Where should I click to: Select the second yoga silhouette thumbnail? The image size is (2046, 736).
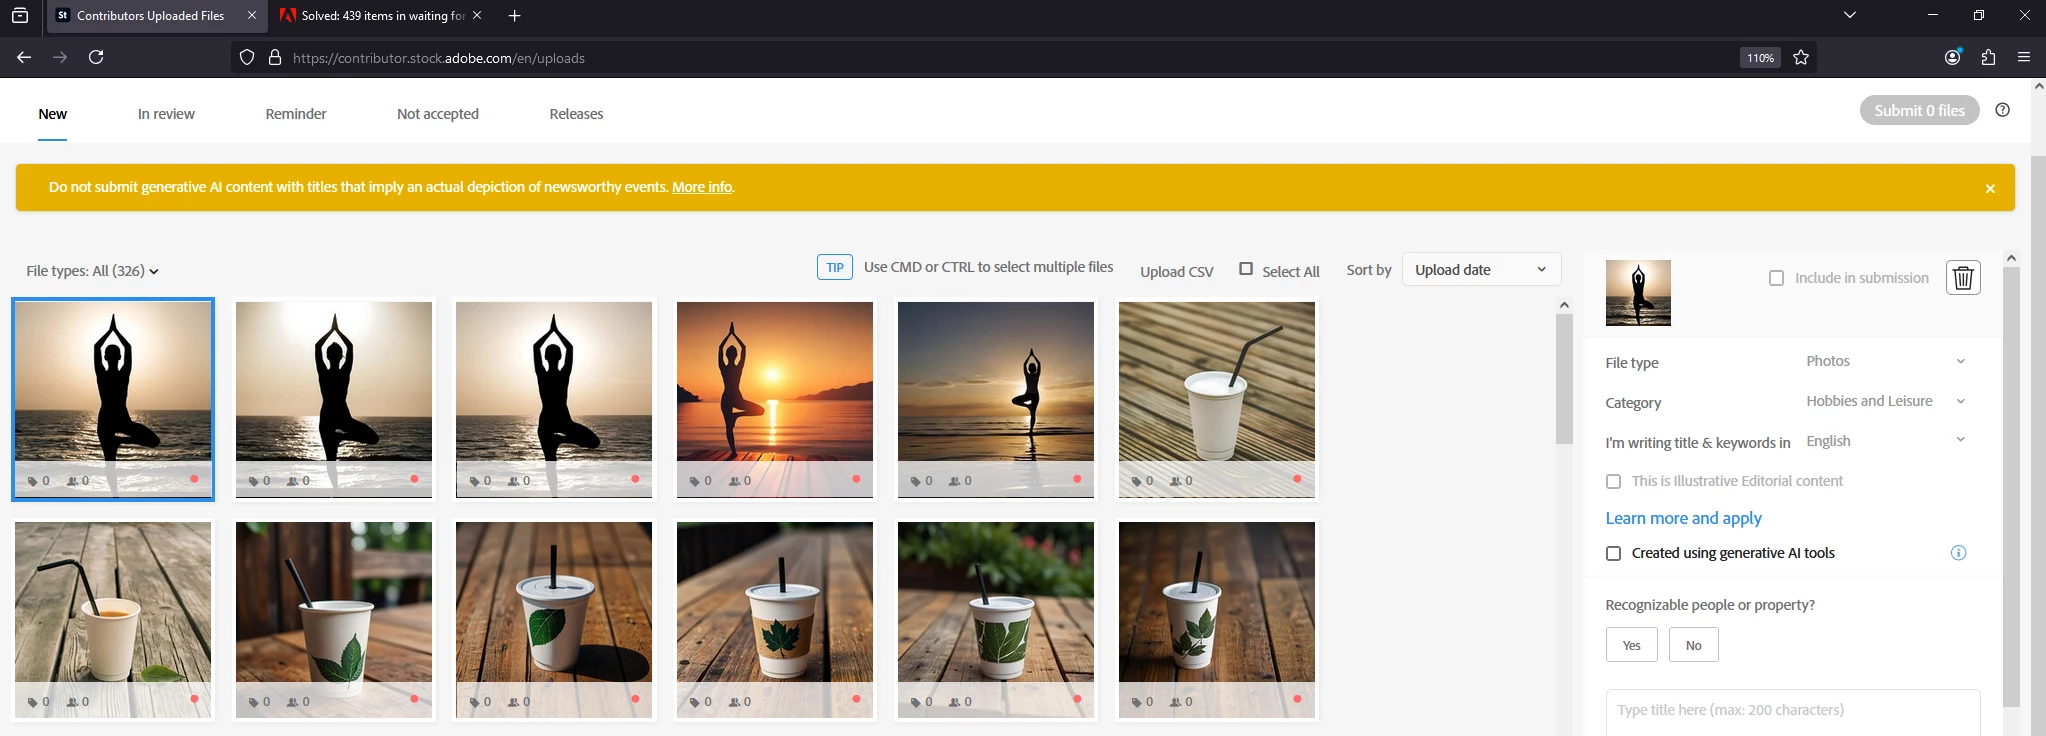coord(334,399)
